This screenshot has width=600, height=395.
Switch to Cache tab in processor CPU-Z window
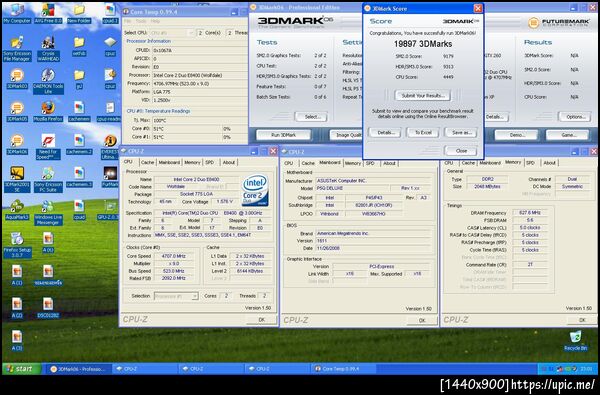coord(147,162)
